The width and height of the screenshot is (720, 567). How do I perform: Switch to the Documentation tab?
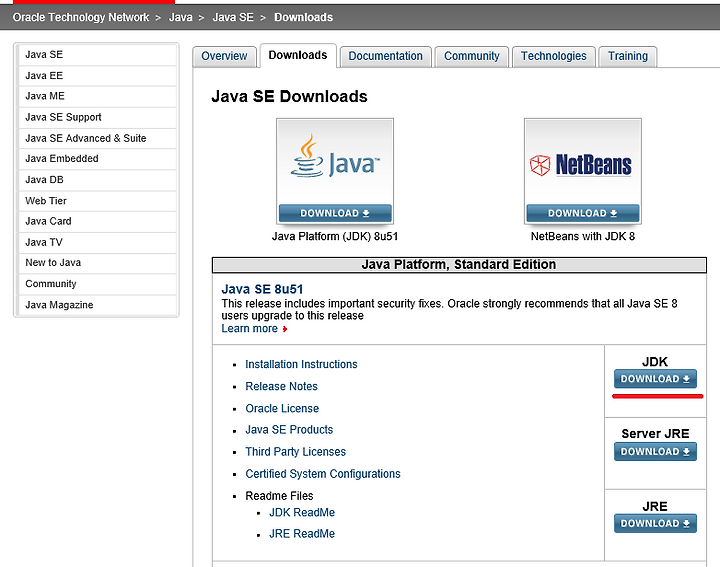click(x=385, y=56)
